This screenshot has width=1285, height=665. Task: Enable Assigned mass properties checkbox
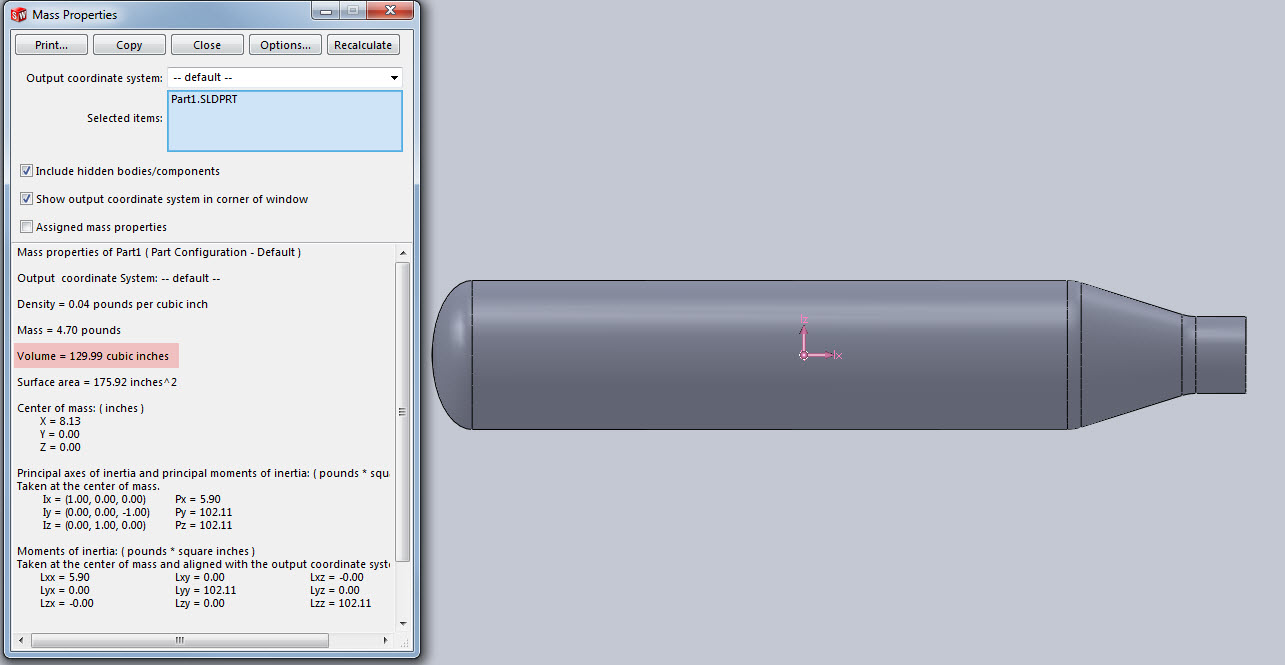click(x=27, y=227)
